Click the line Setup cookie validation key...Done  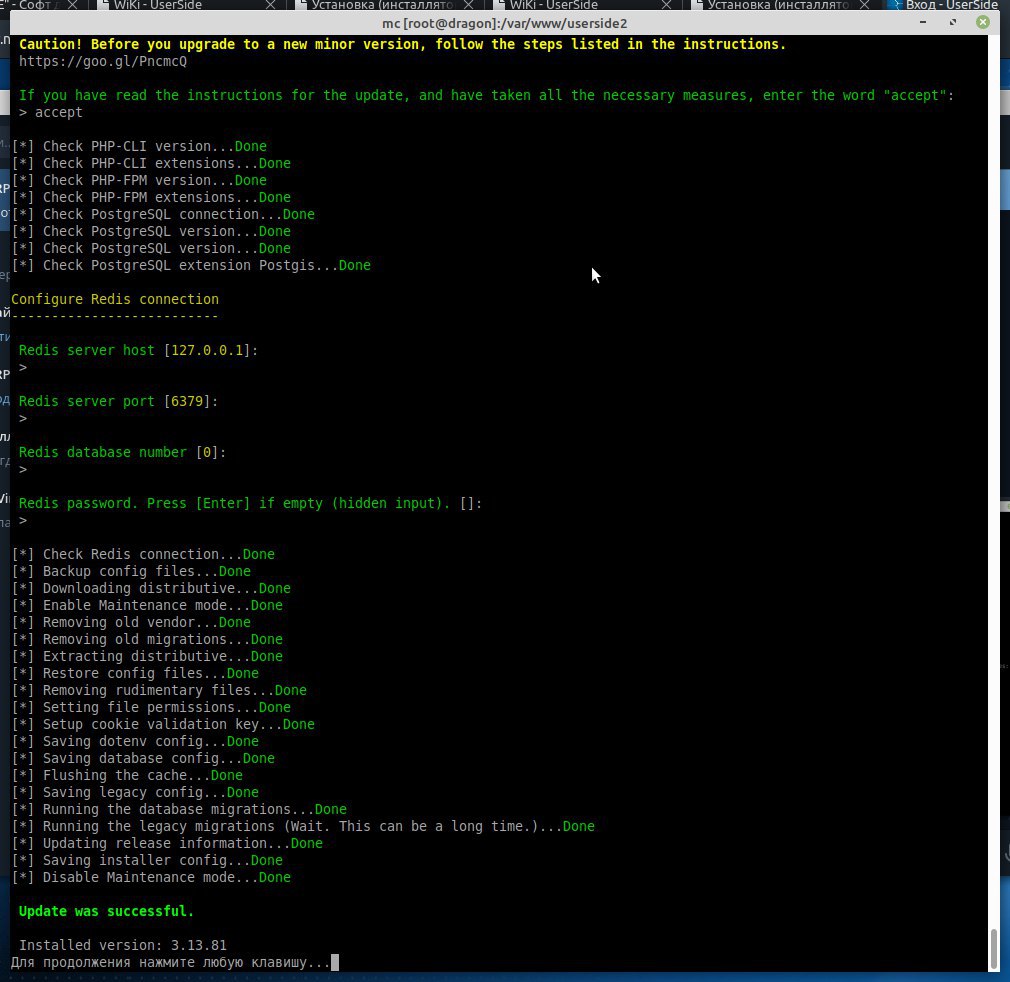(164, 724)
